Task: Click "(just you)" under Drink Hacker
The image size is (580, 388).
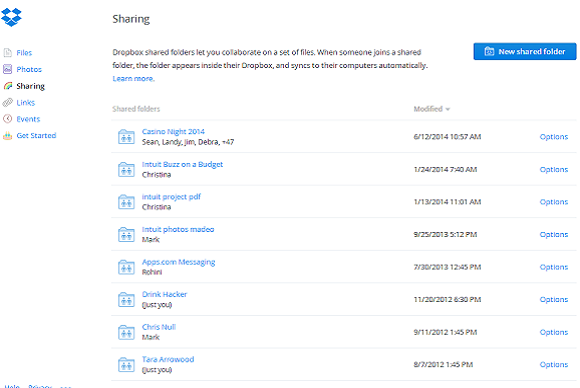Action: pyautogui.click(x=157, y=305)
